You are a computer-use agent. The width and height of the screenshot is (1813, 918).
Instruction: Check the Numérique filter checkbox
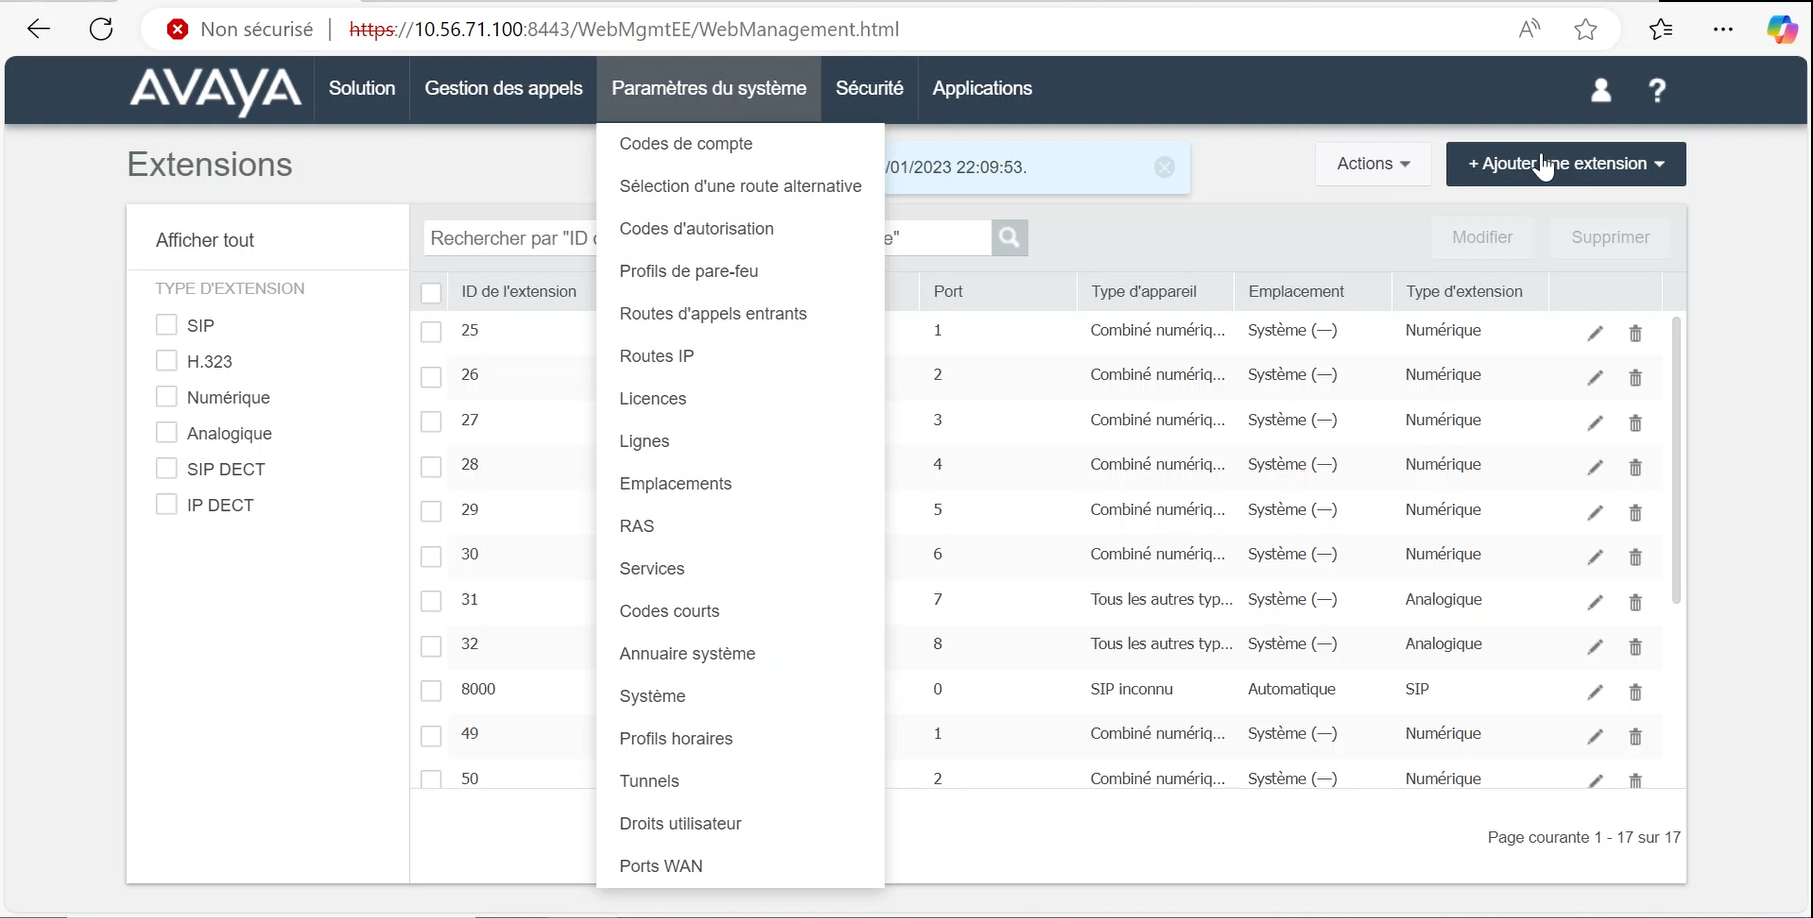pyautogui.click(x=166, y=397)
